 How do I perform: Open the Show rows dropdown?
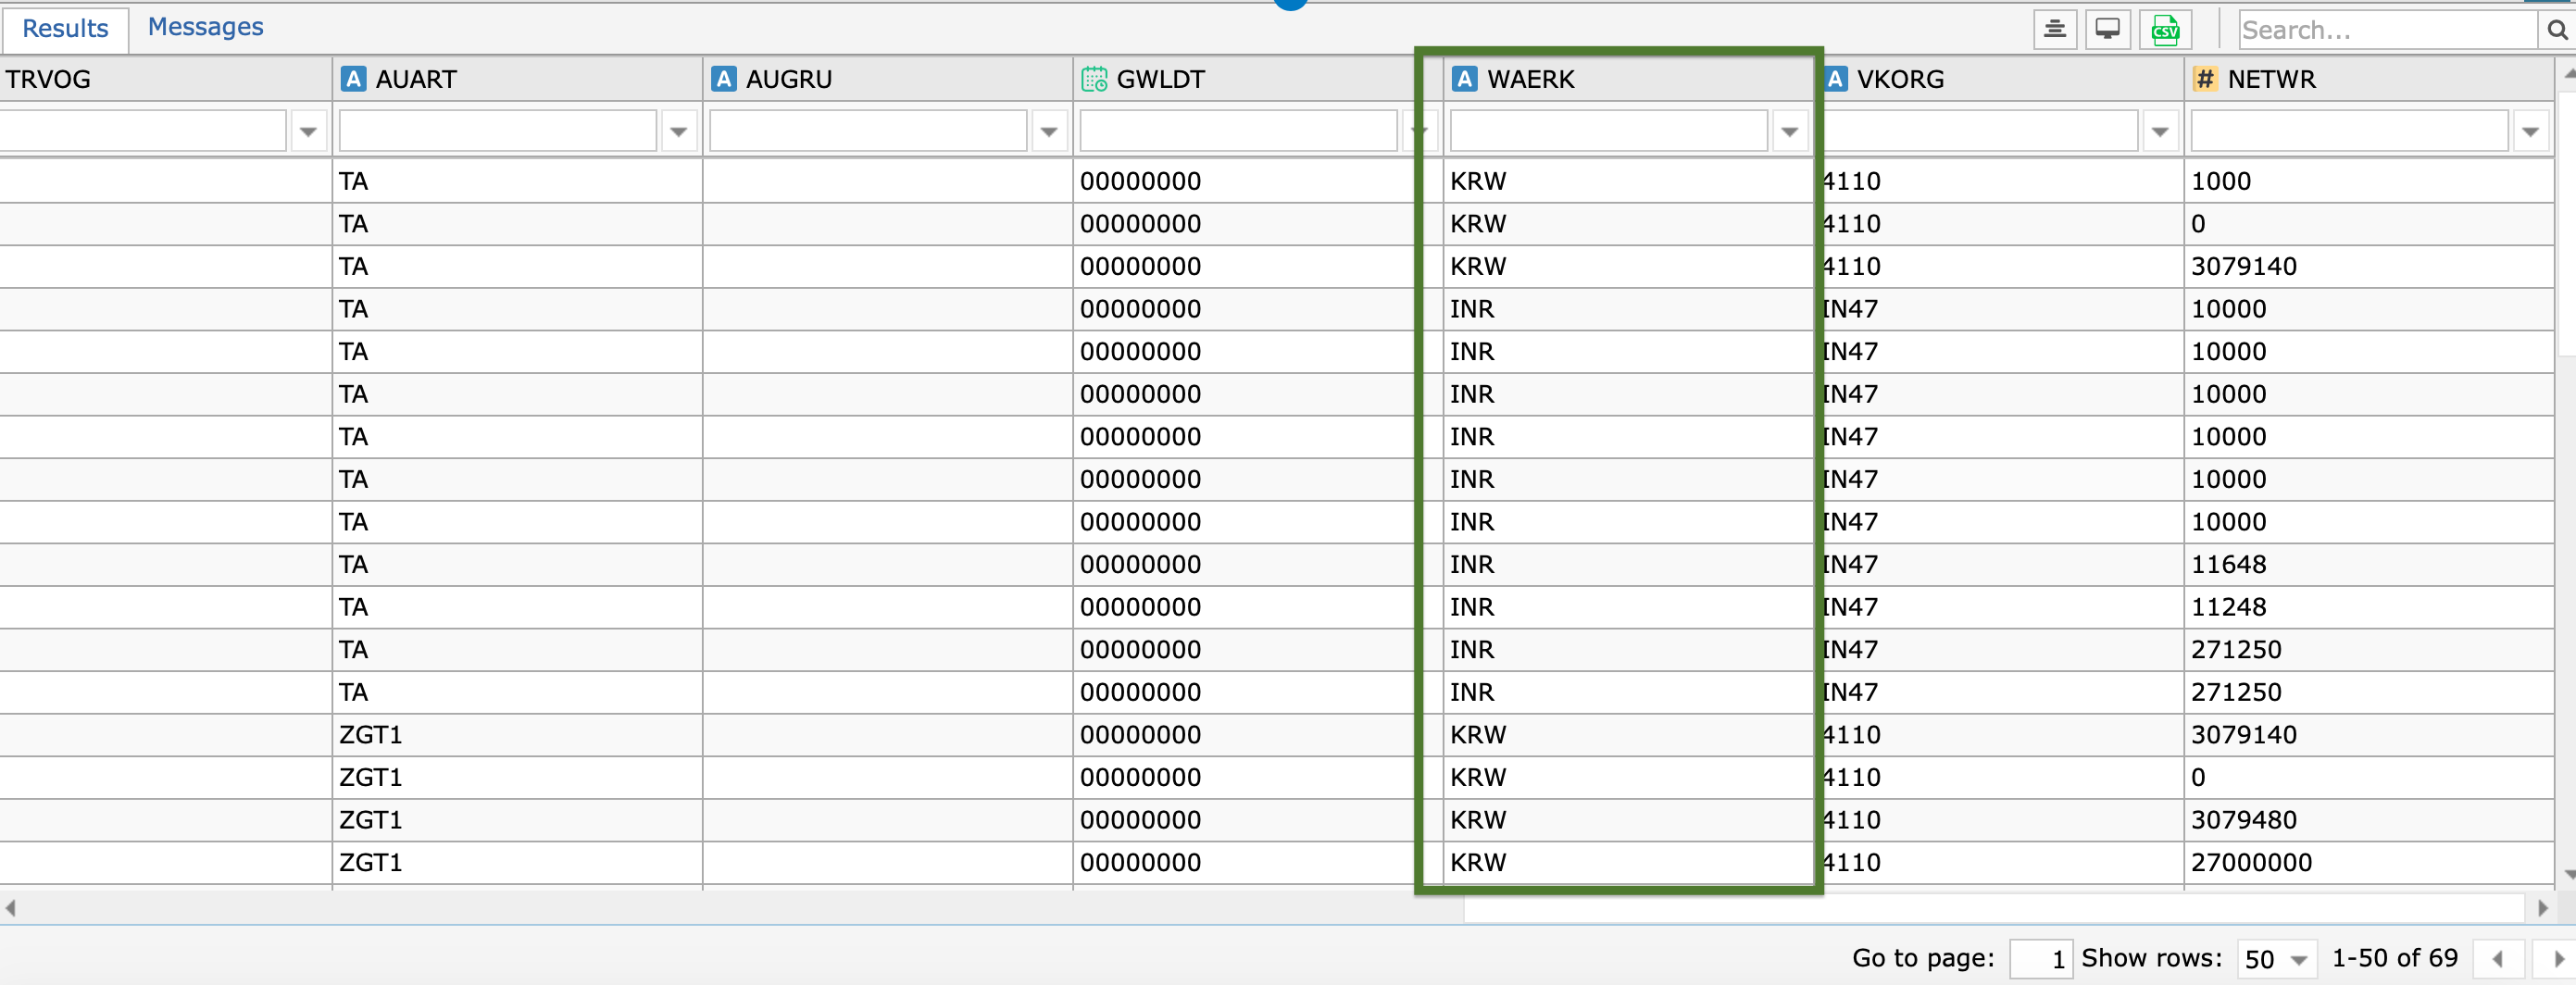pyautogui.click(x=2276, y=959)
